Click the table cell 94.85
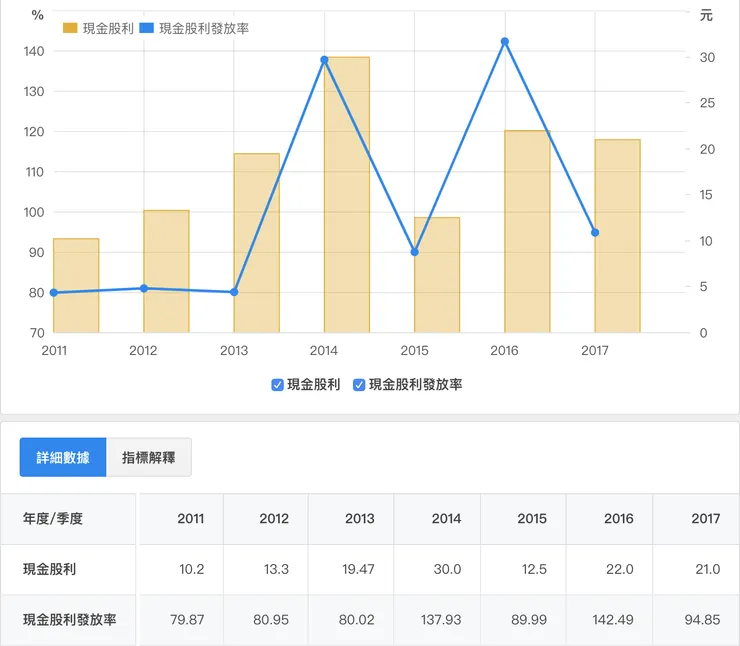The width and height of the screenshot is (740, 646). coord(702,620)
